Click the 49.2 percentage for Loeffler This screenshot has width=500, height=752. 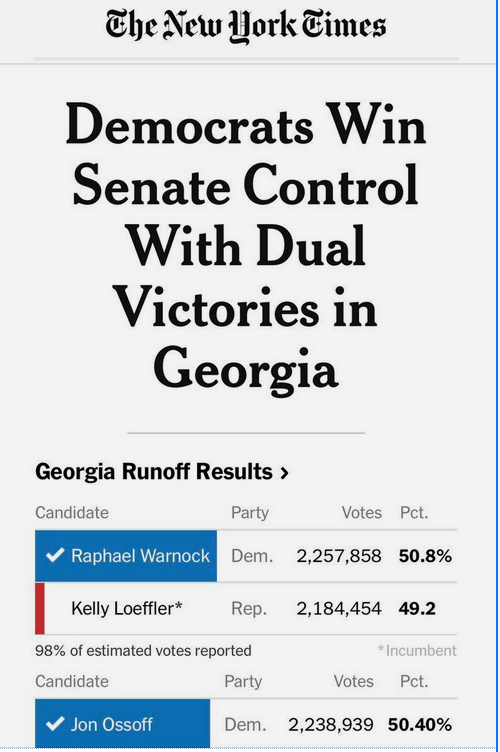point(417,609)
